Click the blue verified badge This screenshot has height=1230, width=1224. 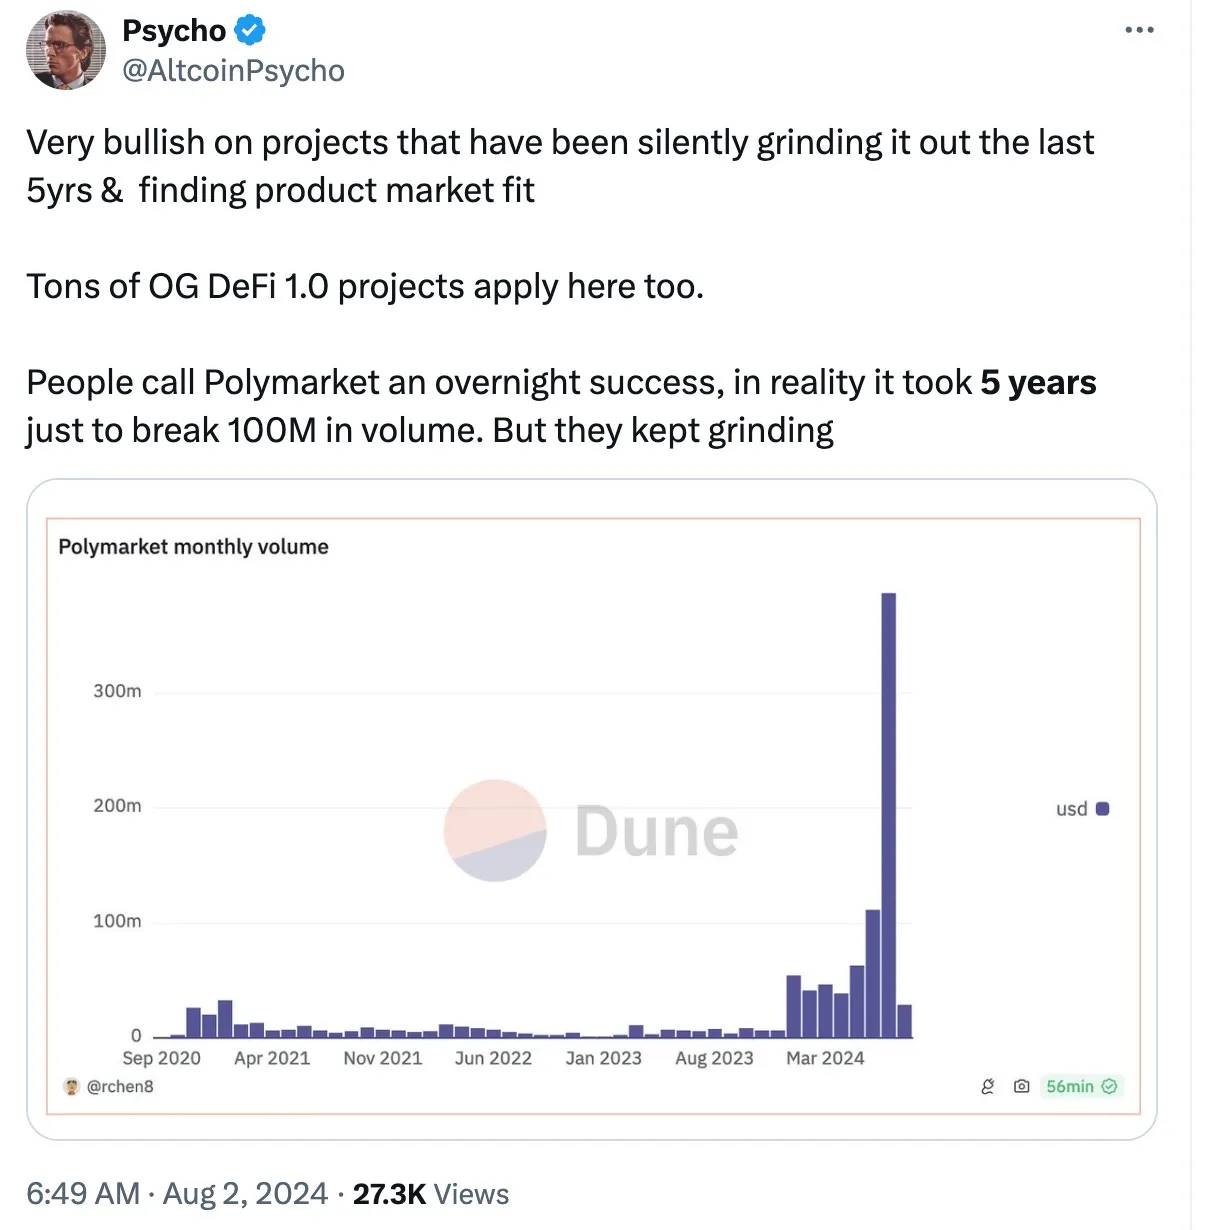(249, 31)
